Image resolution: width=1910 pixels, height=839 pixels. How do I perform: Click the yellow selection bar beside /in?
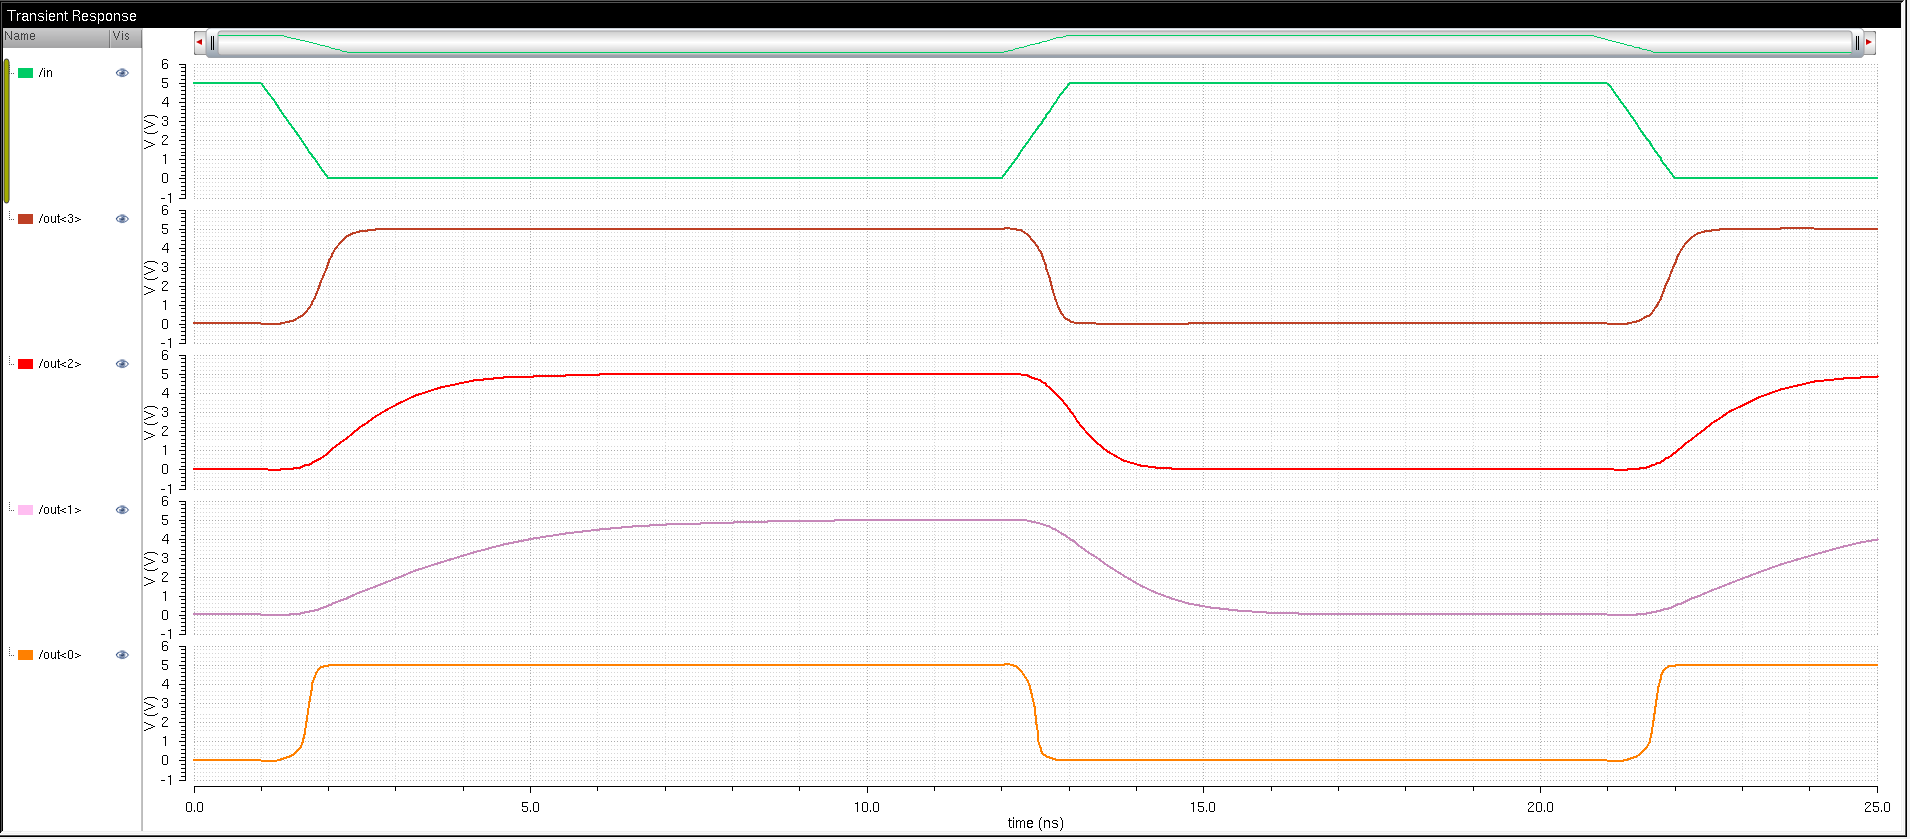(7, 131)
